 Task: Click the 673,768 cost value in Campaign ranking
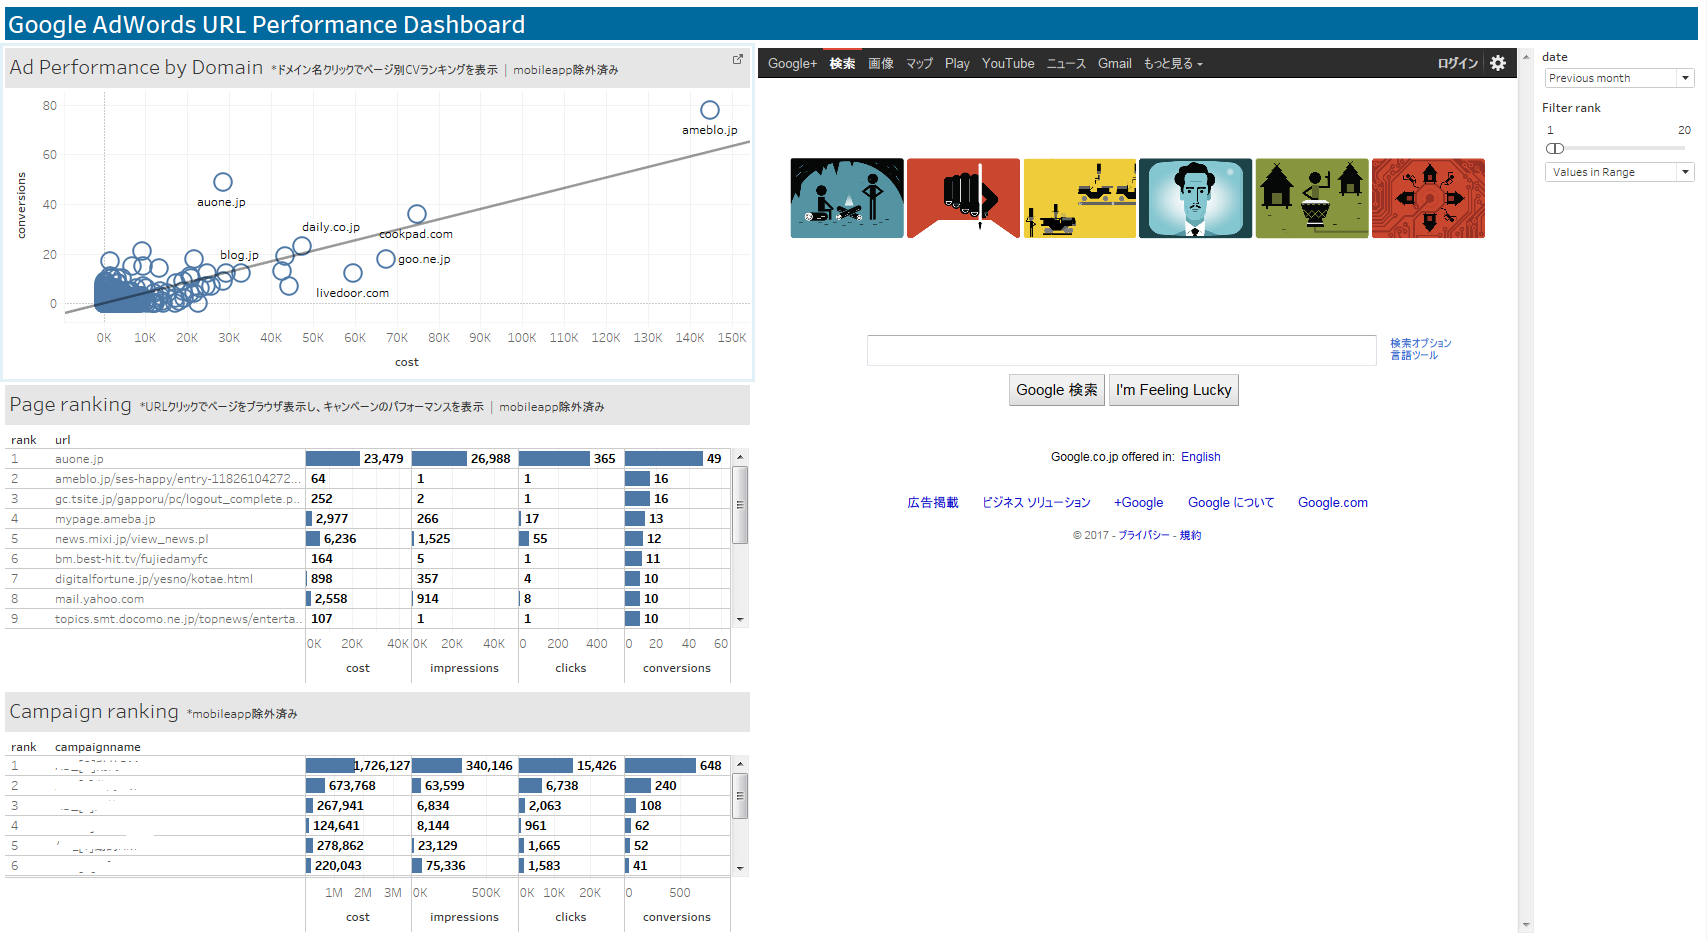(352, 786)
